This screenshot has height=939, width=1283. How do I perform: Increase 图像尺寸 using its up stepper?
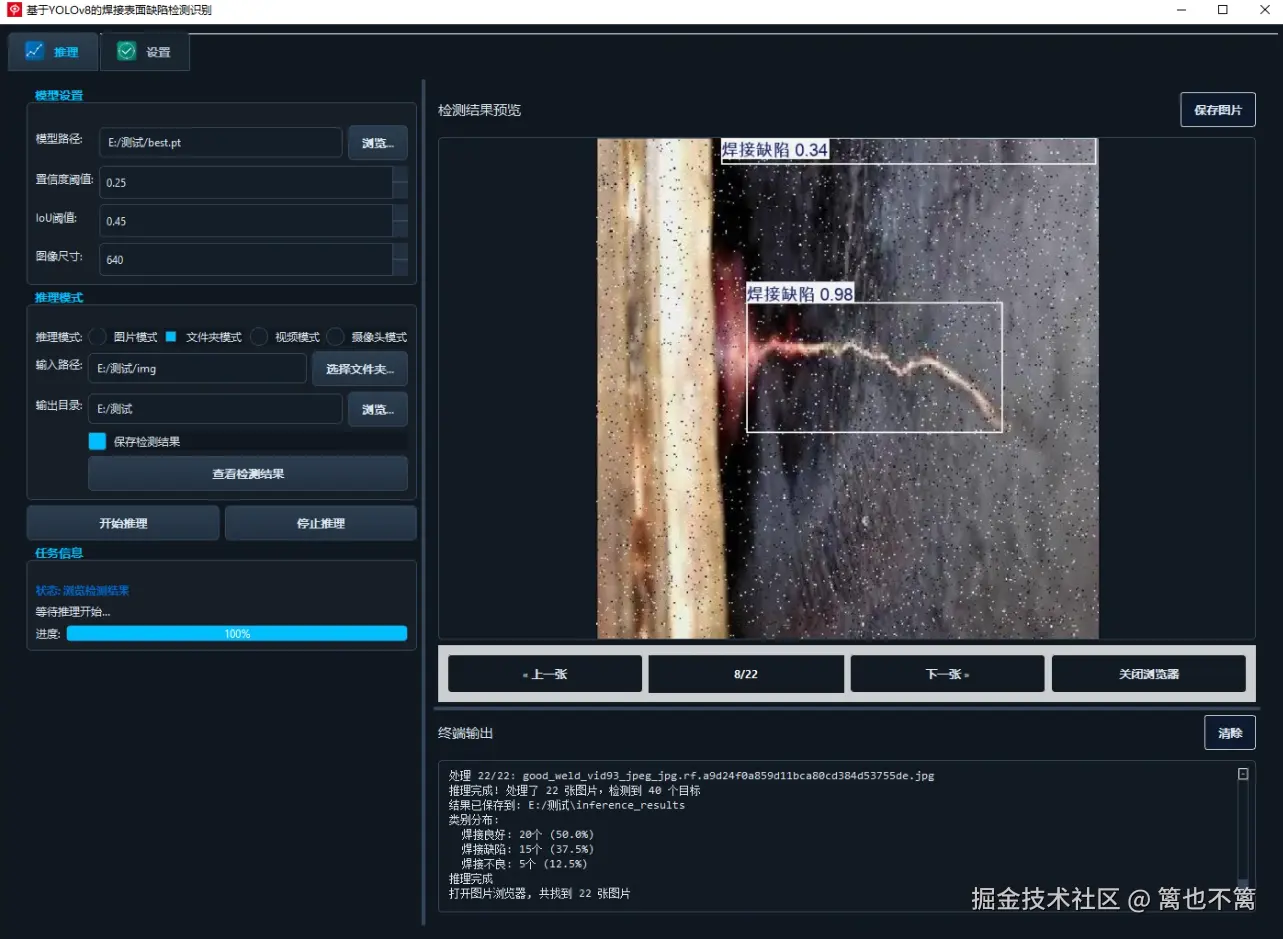click(401, 252)
